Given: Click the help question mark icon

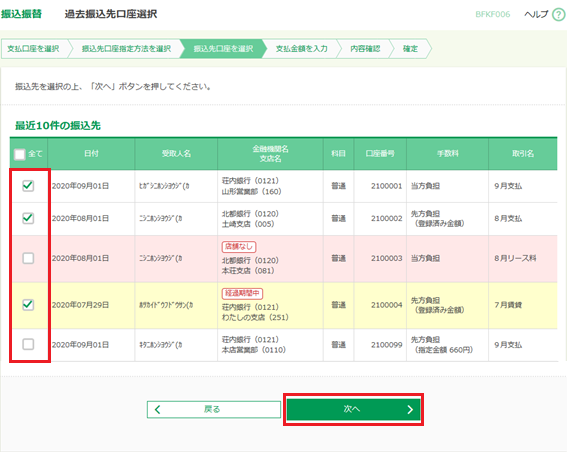Looking at the screenshot, I should coord(559,14).
